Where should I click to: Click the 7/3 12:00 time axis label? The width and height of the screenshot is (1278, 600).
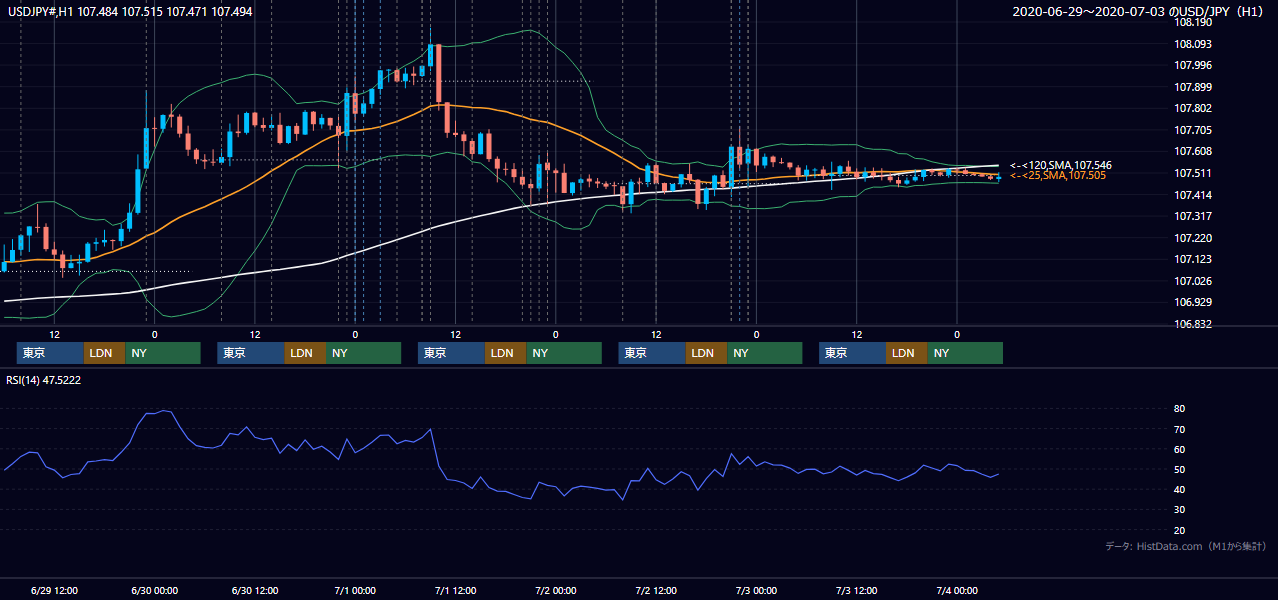856,590
